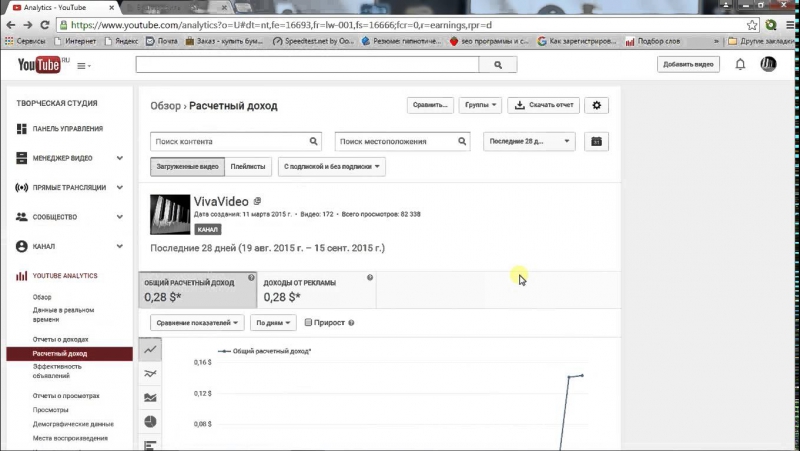Open Другие закладки folder

click(x=761, y=41)
